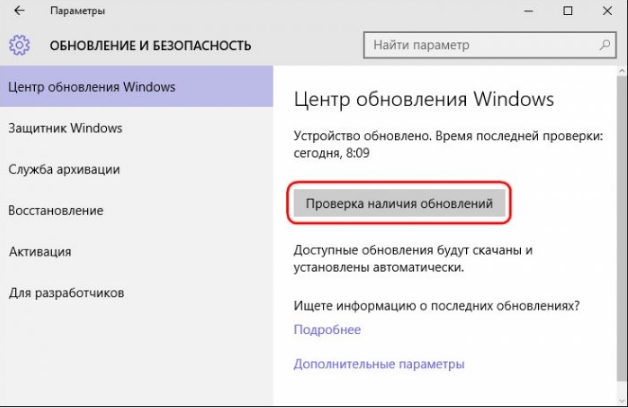
Task: Select Центр обновления Windows in the sidebar
Action: (x=91, y=87)
